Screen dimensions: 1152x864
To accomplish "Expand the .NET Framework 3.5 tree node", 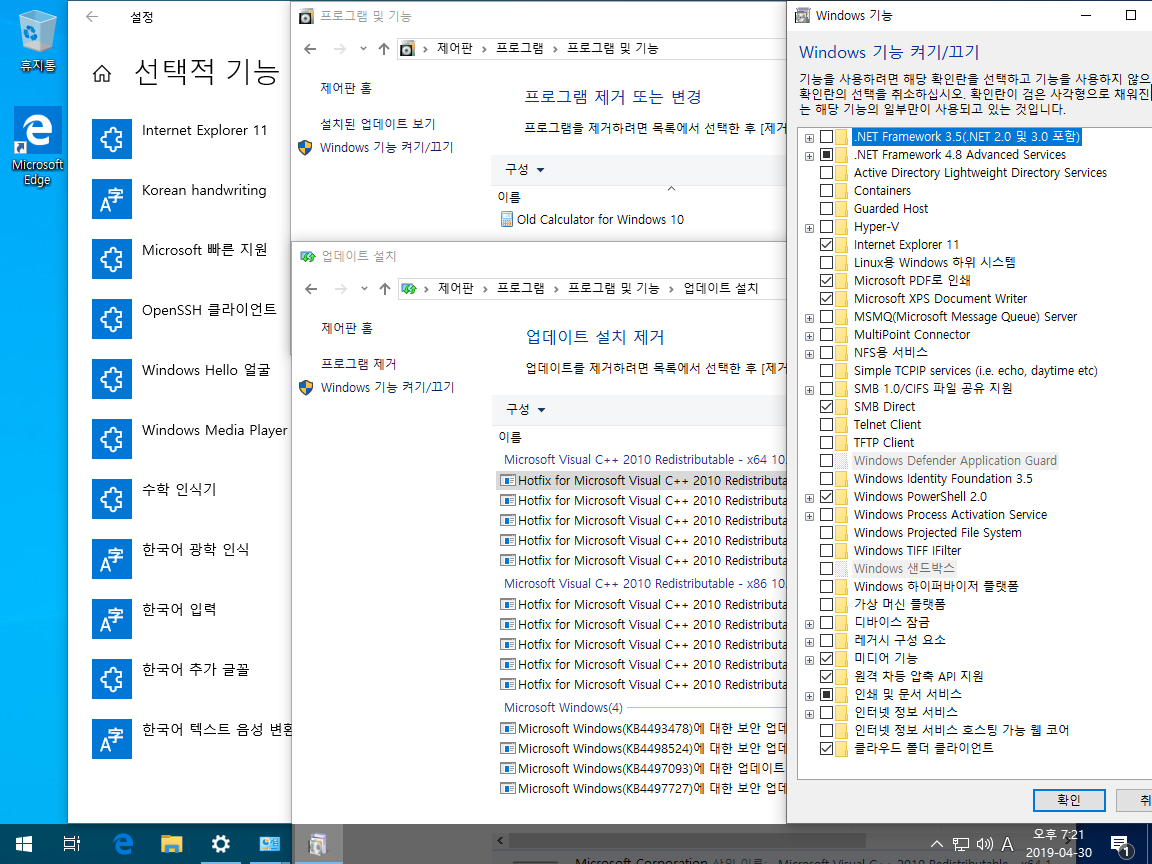I will (x=809, y=138).
